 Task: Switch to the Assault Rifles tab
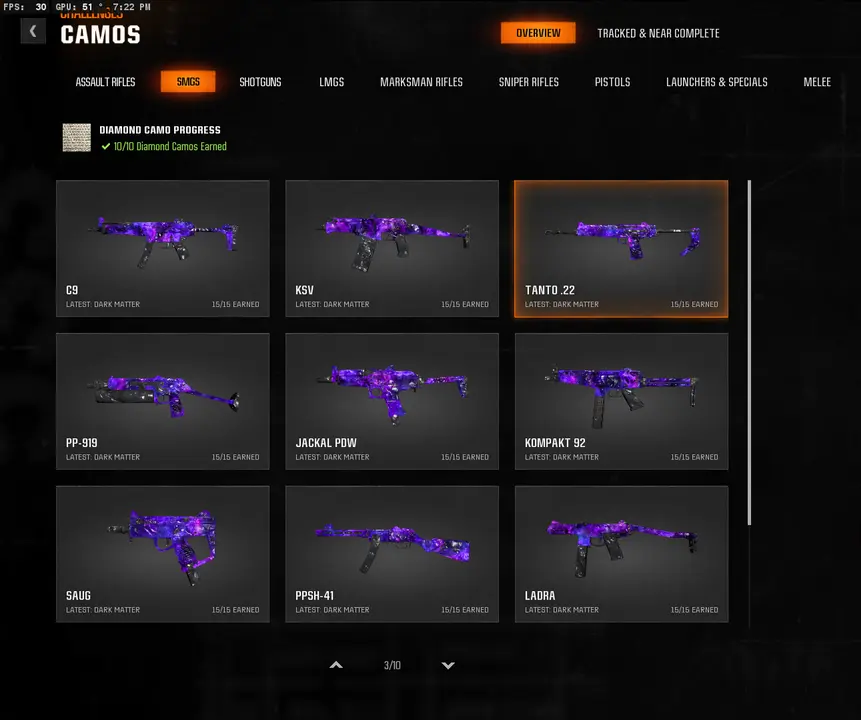105,82
